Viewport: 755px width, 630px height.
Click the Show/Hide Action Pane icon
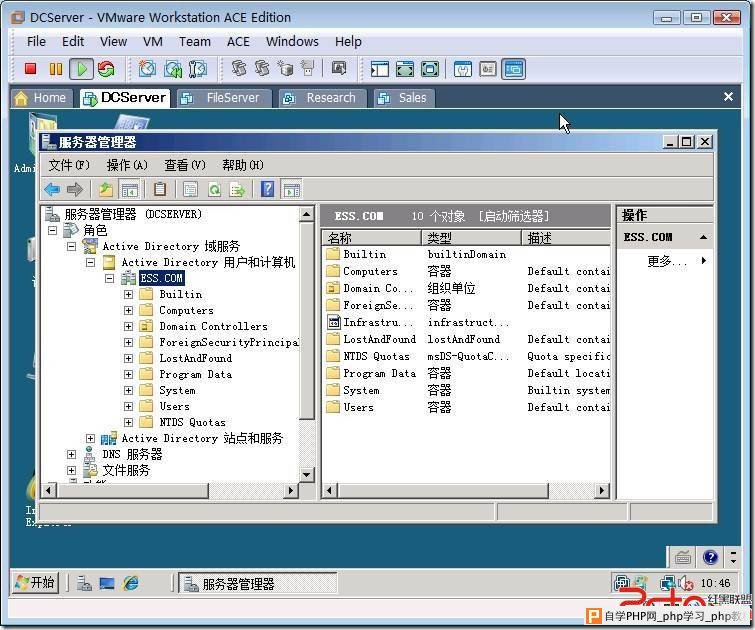291,190
